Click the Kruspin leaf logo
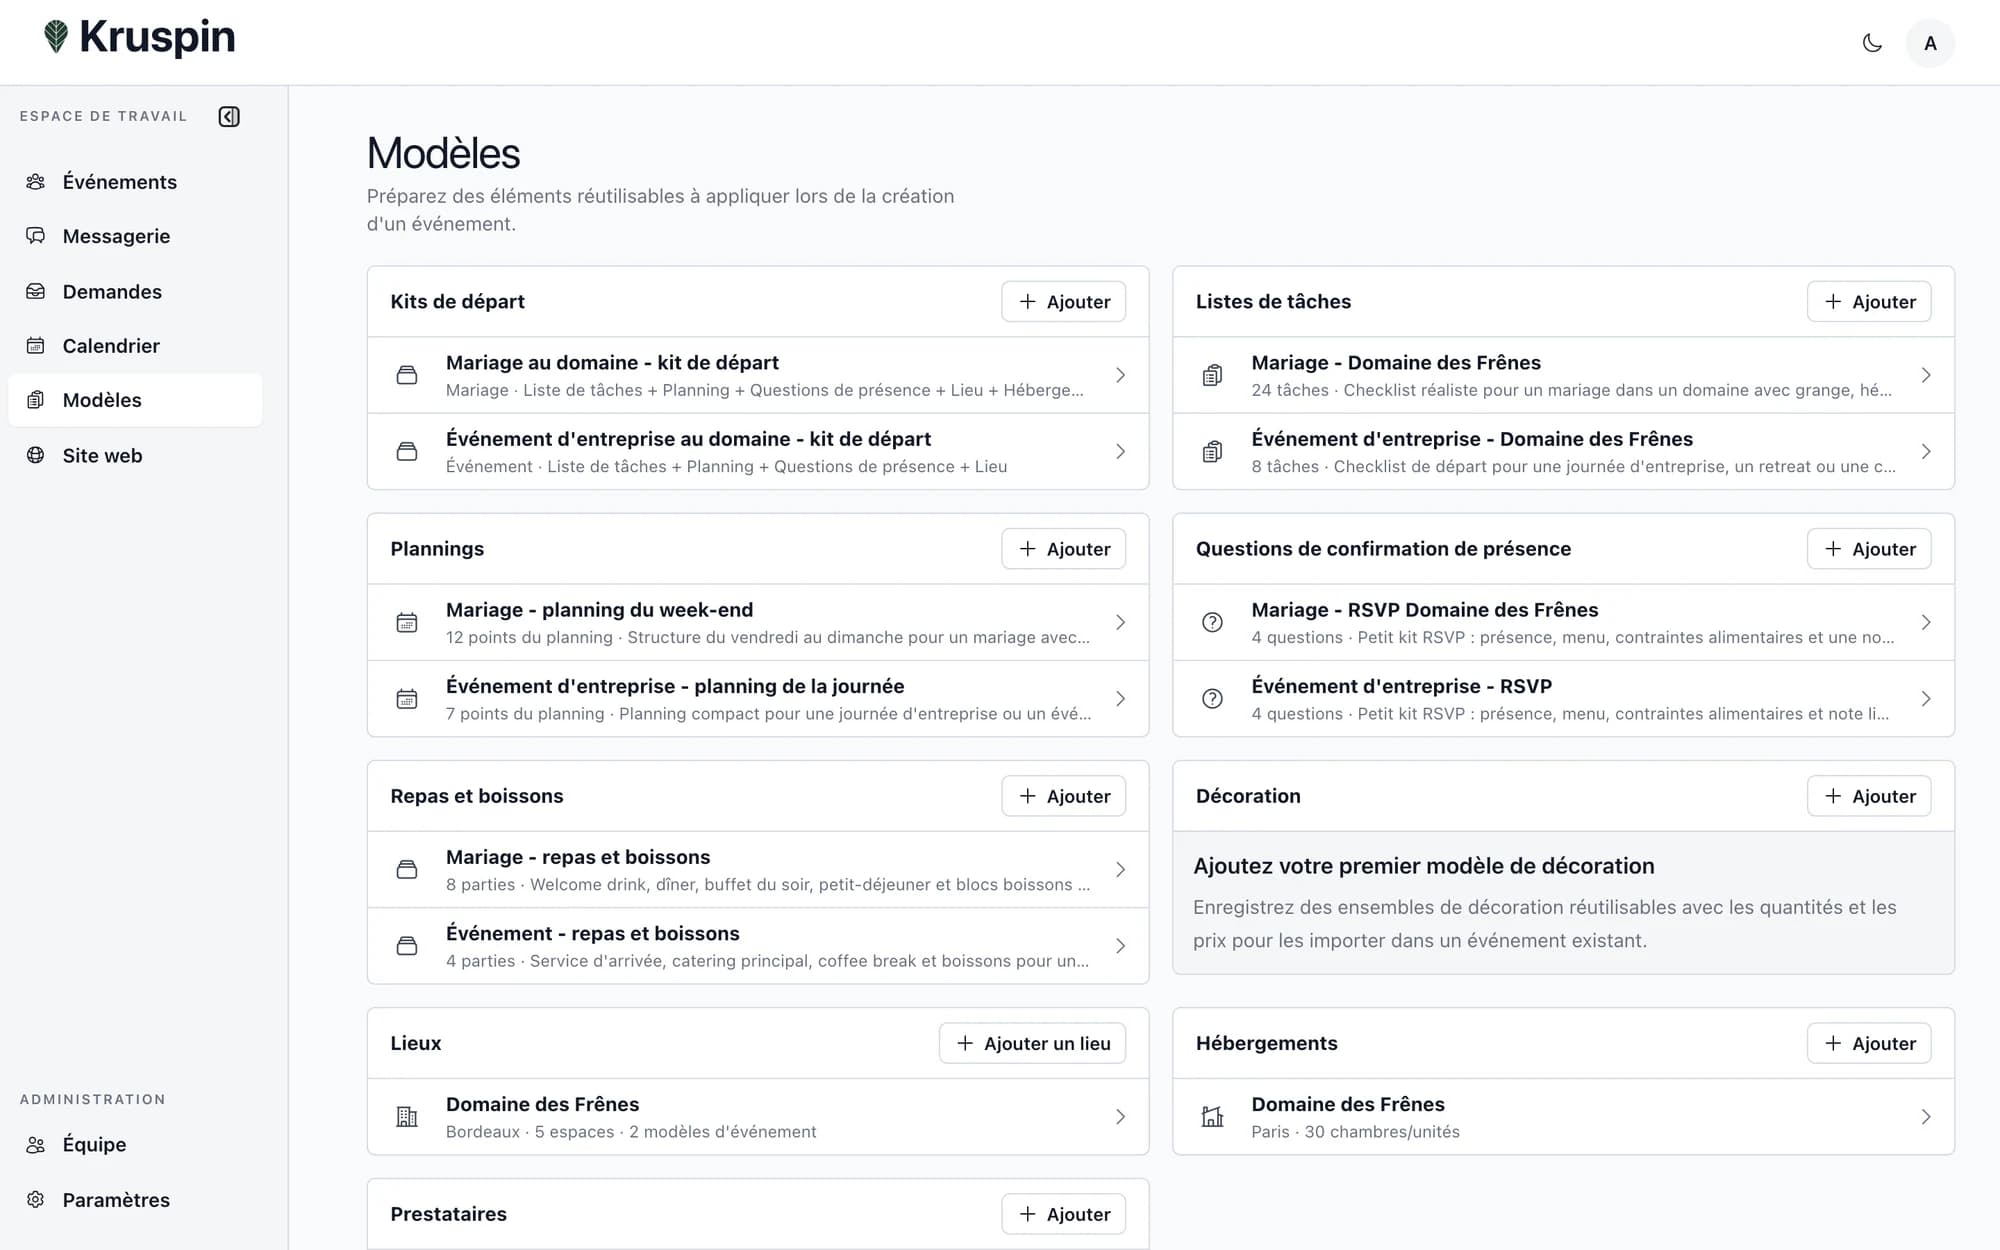The height and width of the screenshot is (1250, 2000). (56, 37)
